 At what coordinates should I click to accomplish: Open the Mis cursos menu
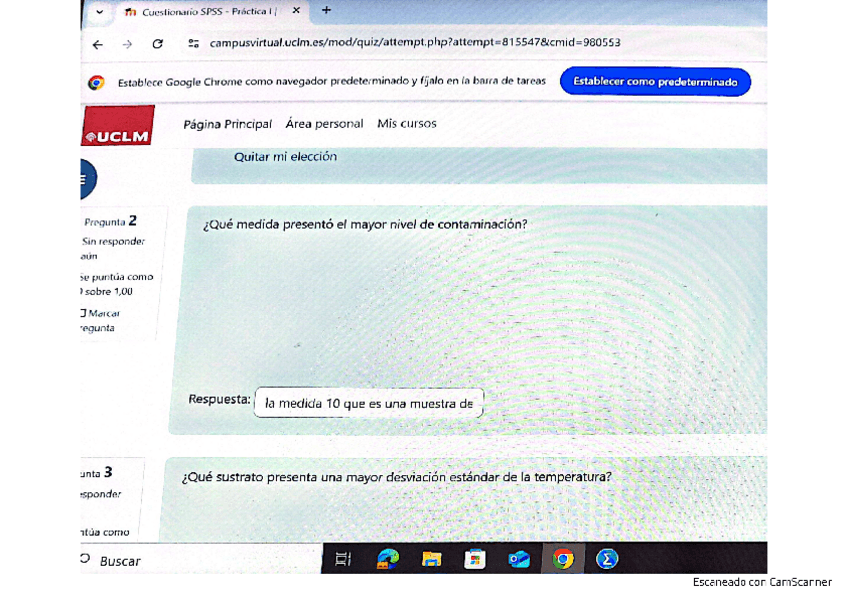click(x=406, y=124)
